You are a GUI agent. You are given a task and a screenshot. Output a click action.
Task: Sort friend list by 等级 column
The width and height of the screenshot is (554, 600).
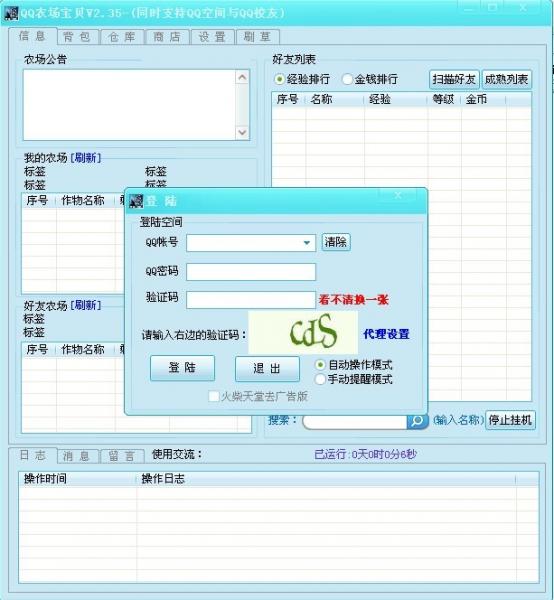click(x=444, y=99)
